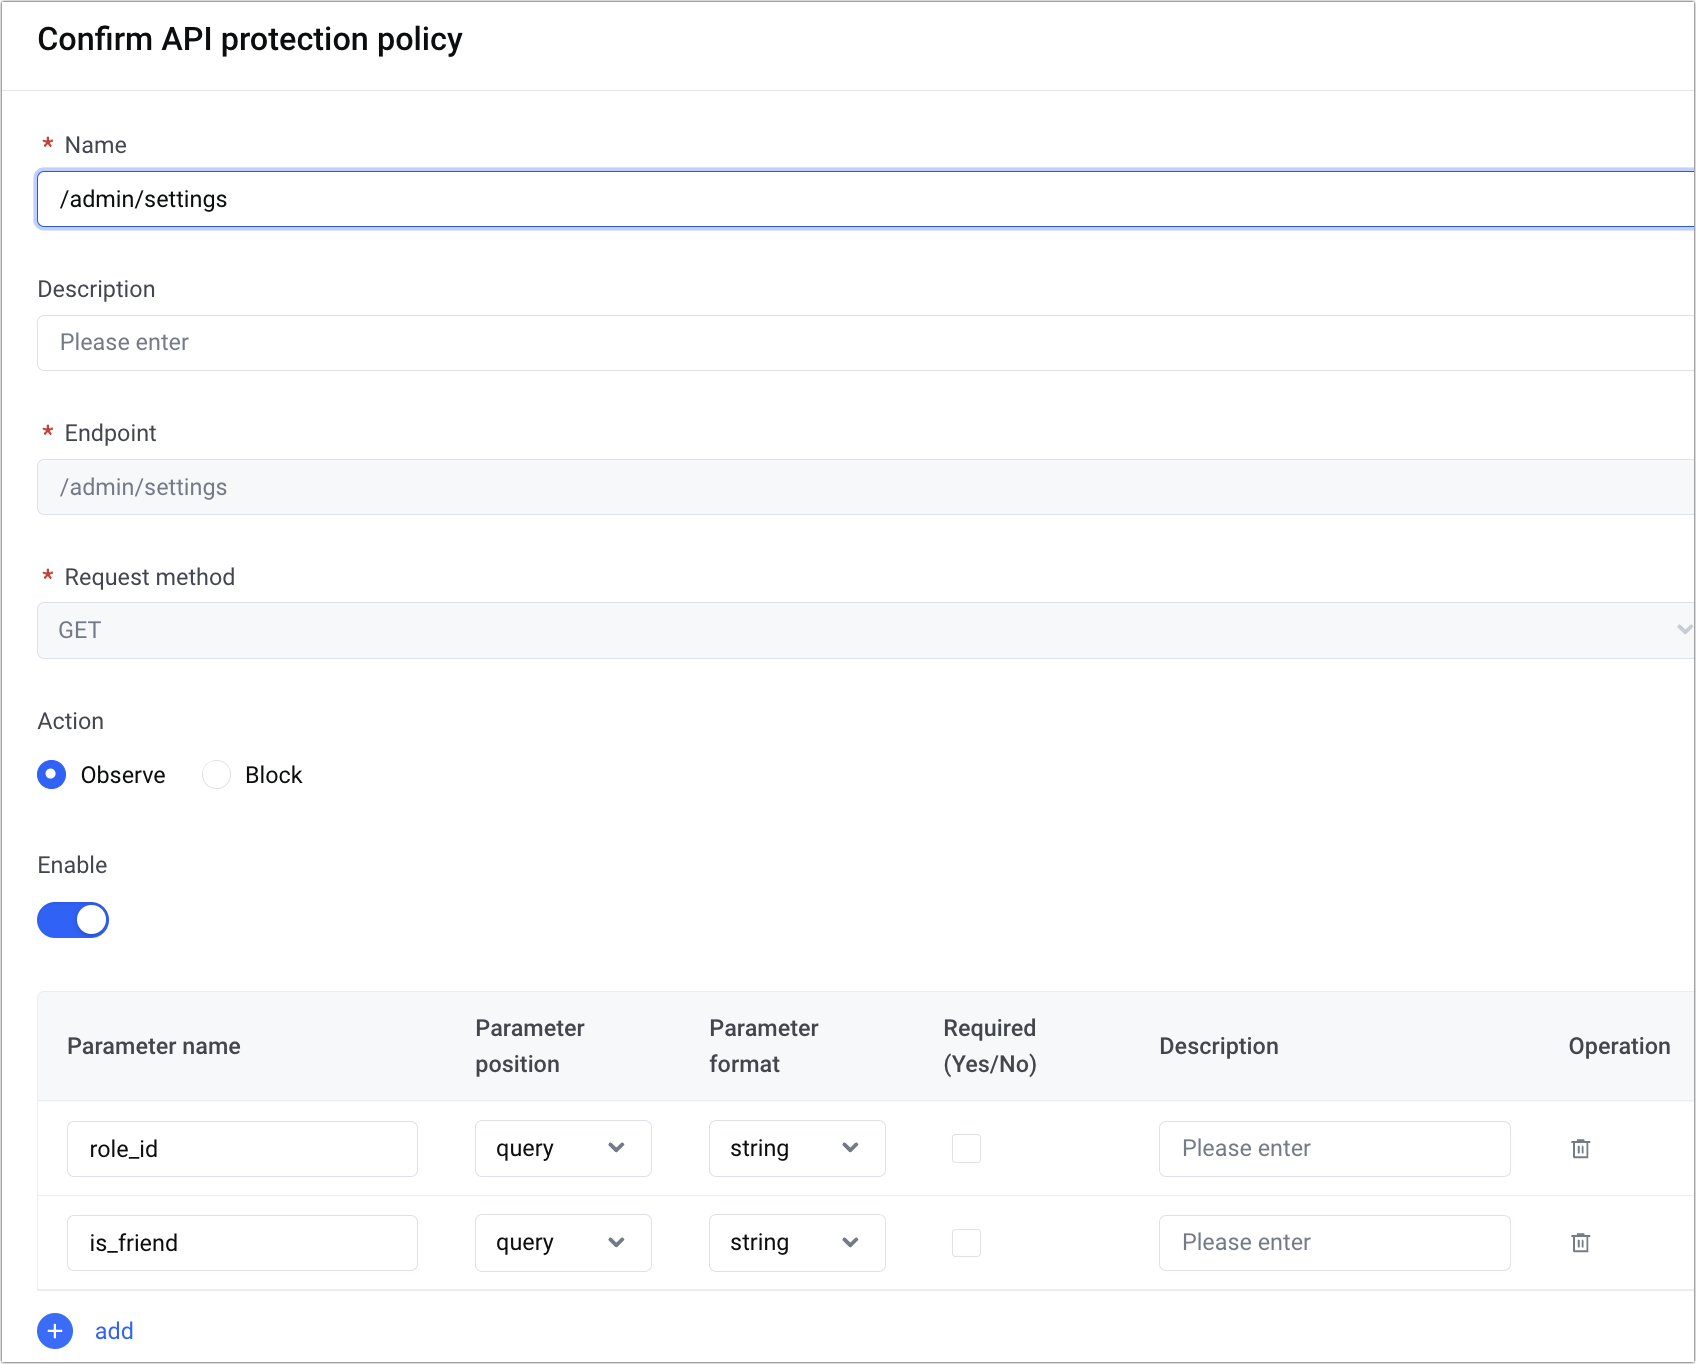Check Required box for role_id
The height and width of the screenshot is (1364, 1696).
pos(966,1148)
